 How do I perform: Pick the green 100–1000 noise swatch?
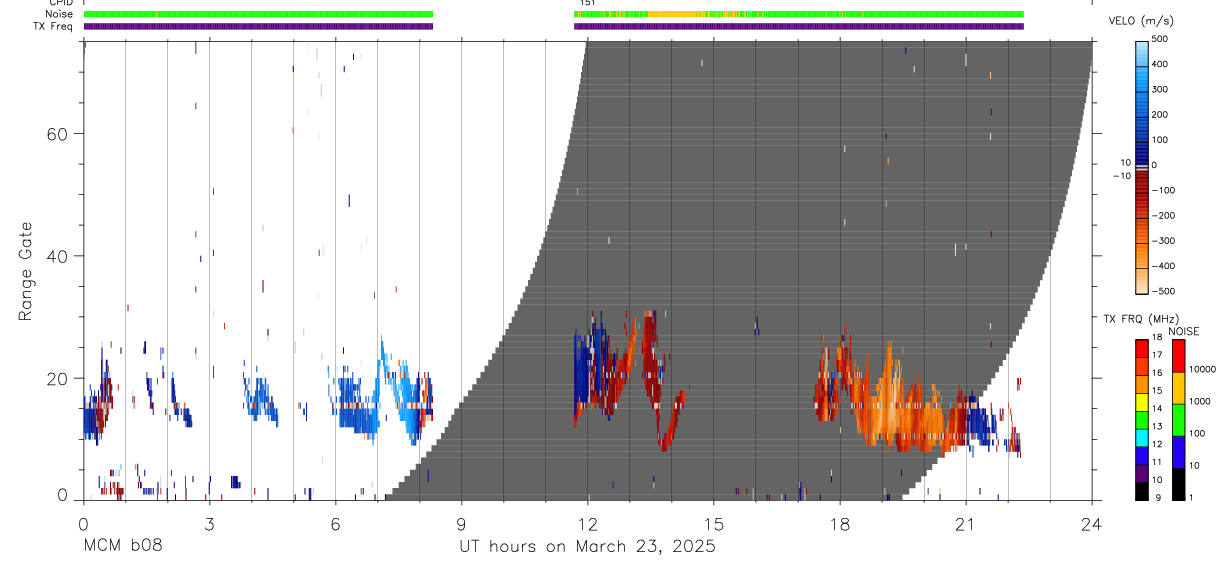[1178, 420]
